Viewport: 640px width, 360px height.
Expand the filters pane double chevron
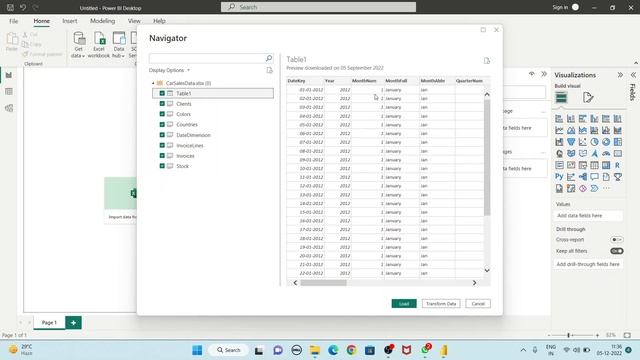tap(544, 74)
